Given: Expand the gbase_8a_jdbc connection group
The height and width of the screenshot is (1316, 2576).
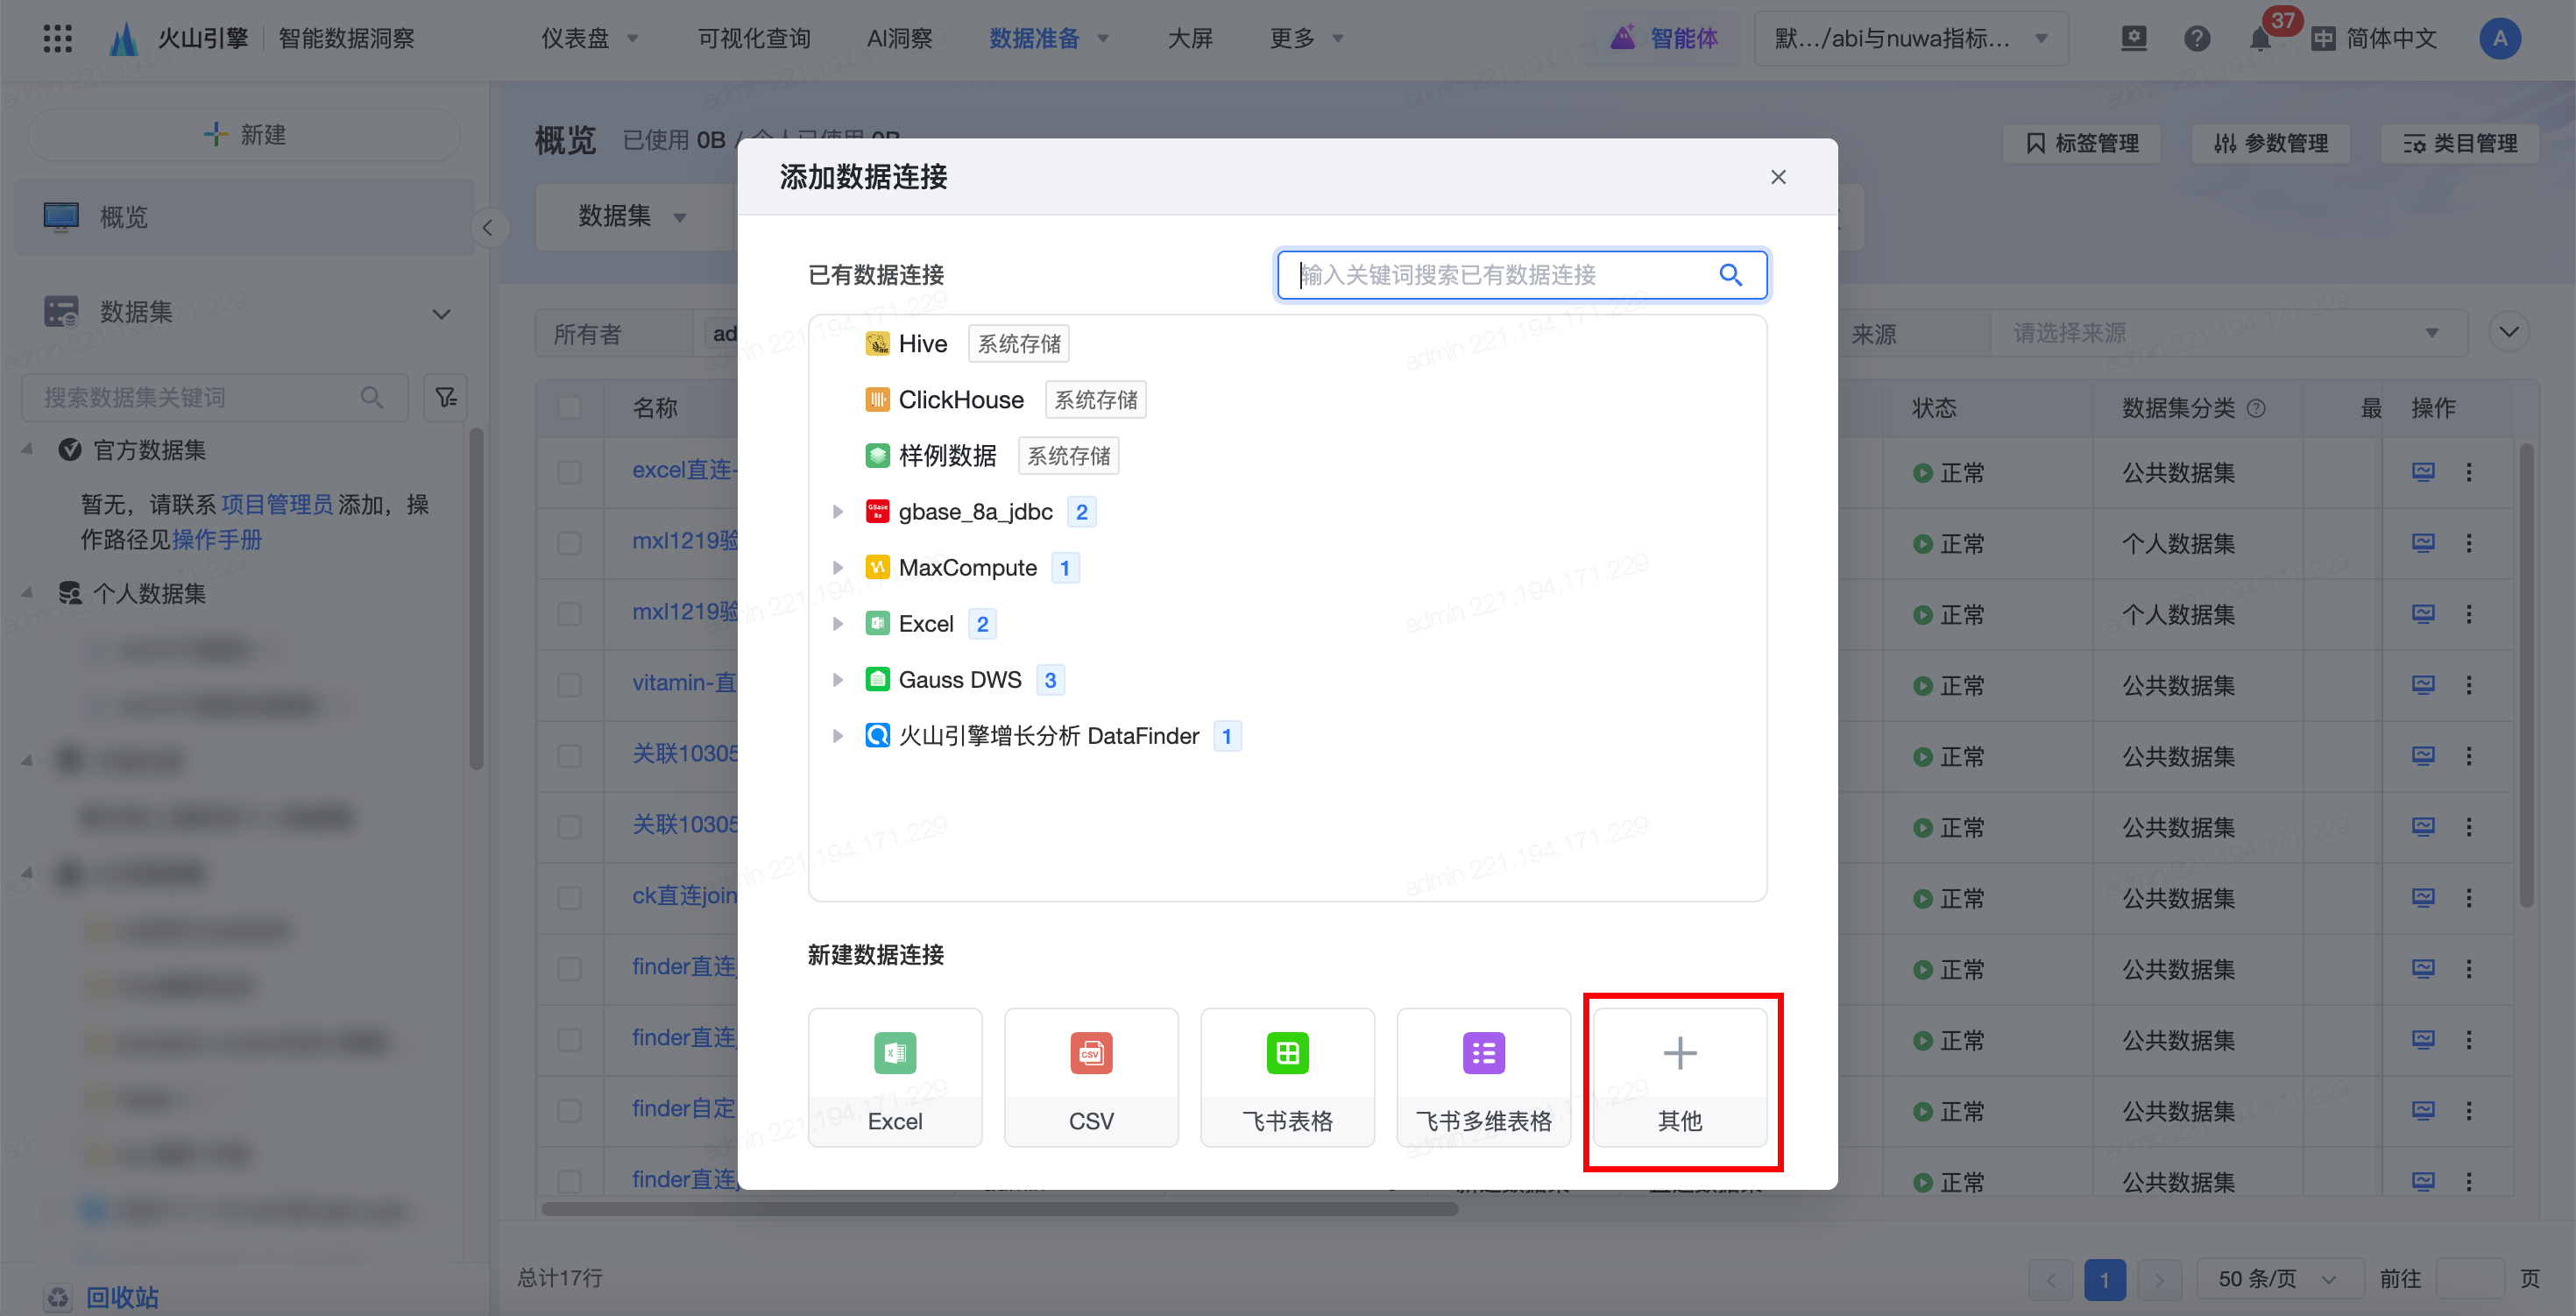Looking at the screenshot, I should 838,512.
